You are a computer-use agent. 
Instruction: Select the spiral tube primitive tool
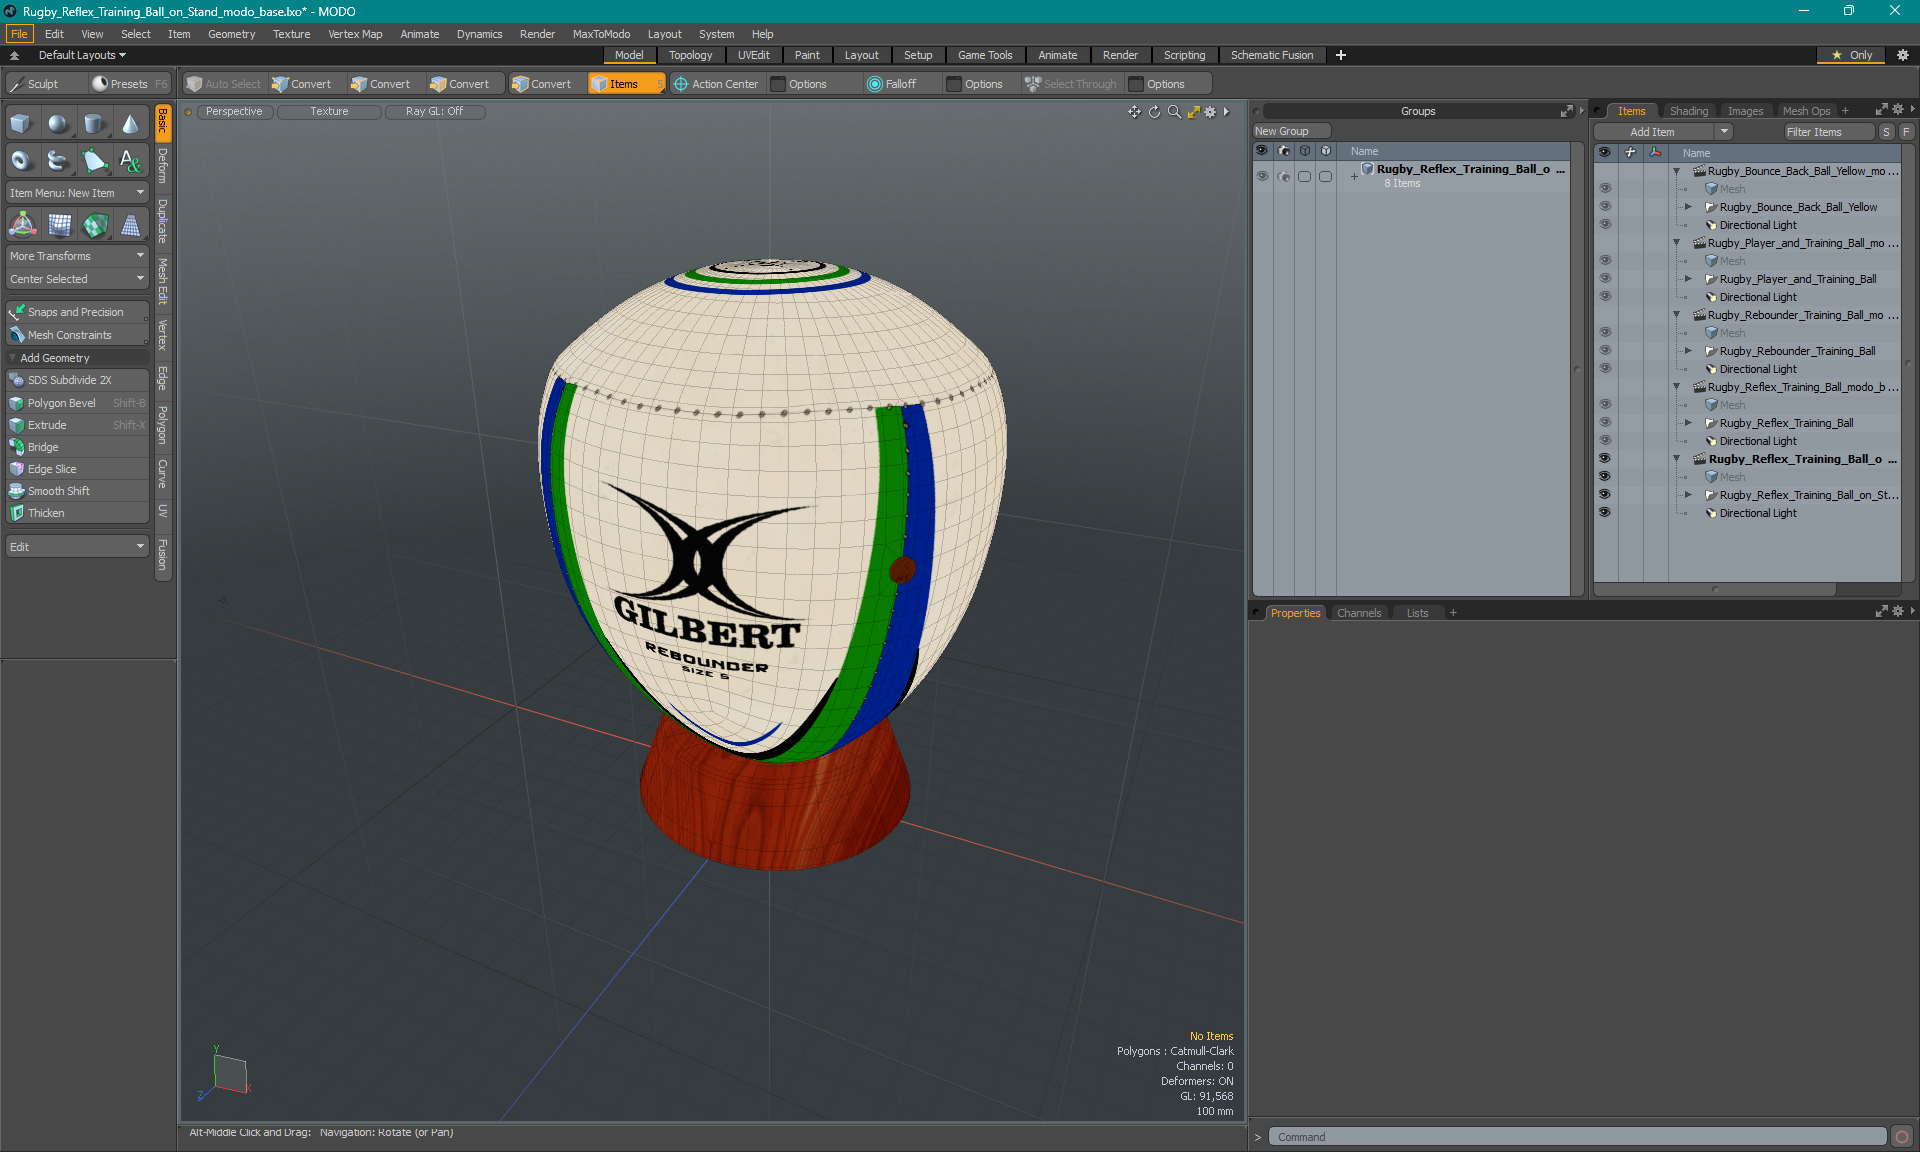click(58, 160)
